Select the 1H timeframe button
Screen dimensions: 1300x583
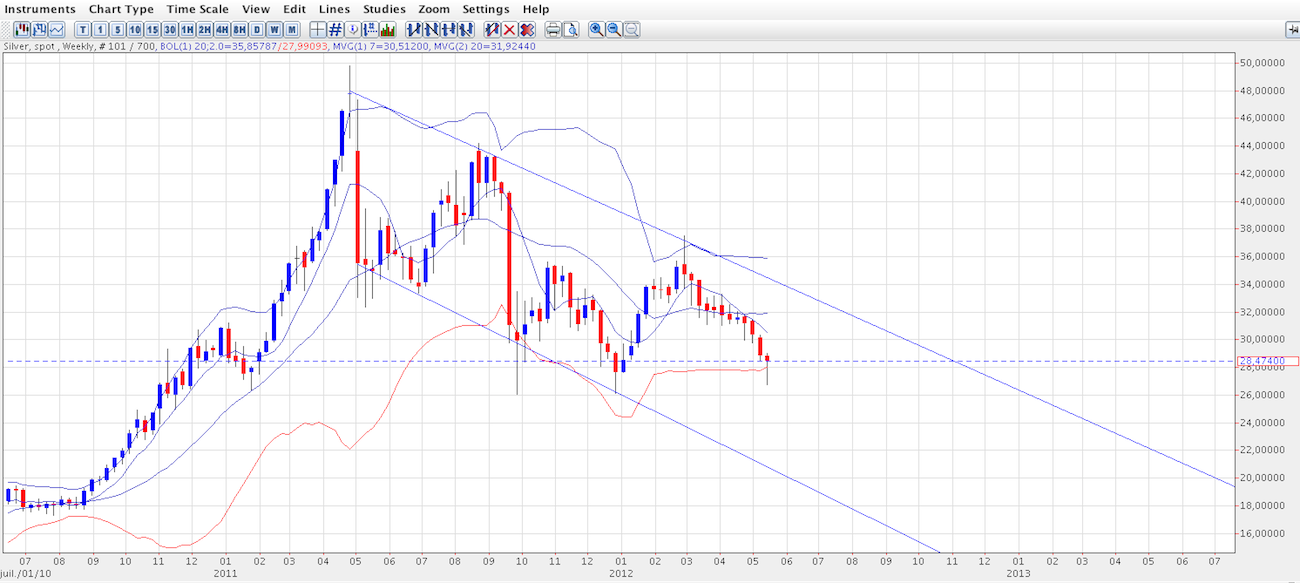pyautogui.click(x=186, y=30)
